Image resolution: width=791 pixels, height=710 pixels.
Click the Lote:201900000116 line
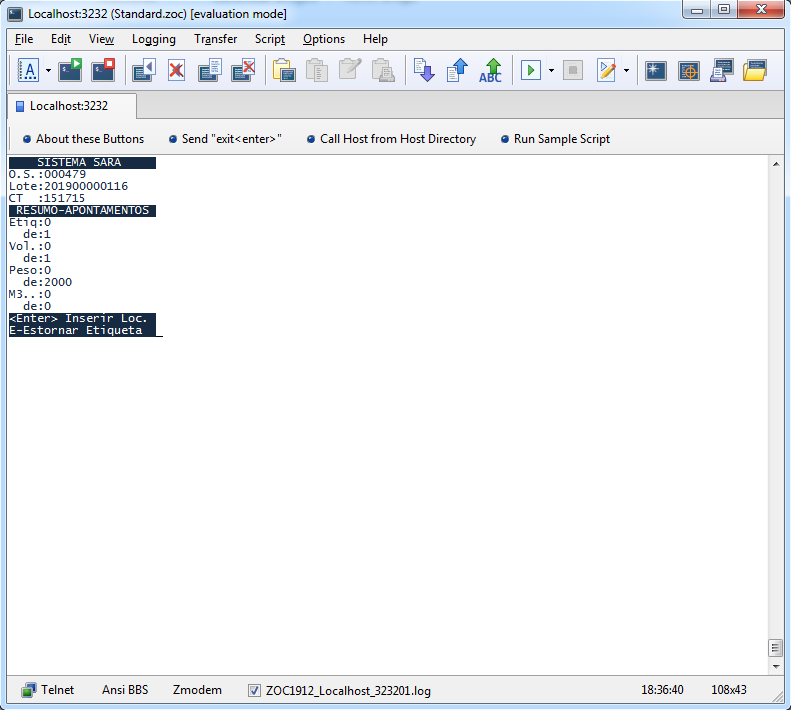click(69, 187)
